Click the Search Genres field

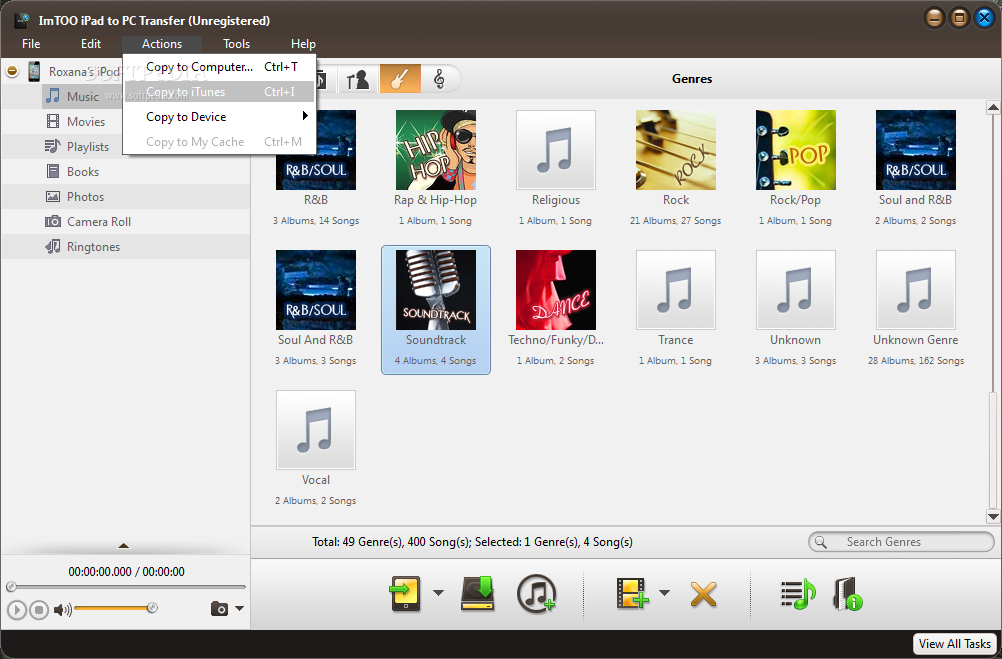[x=901, y=542]
